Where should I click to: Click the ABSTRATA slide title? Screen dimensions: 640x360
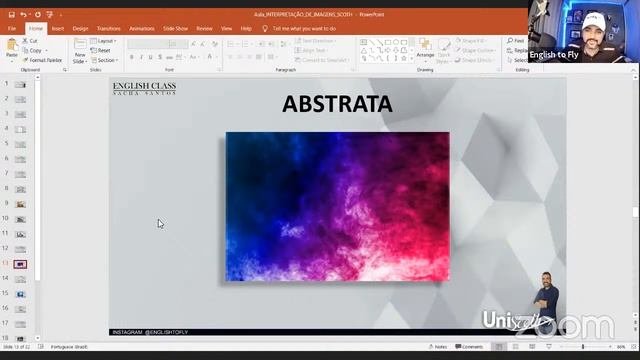pyautogui.click(x=337, y=104)
